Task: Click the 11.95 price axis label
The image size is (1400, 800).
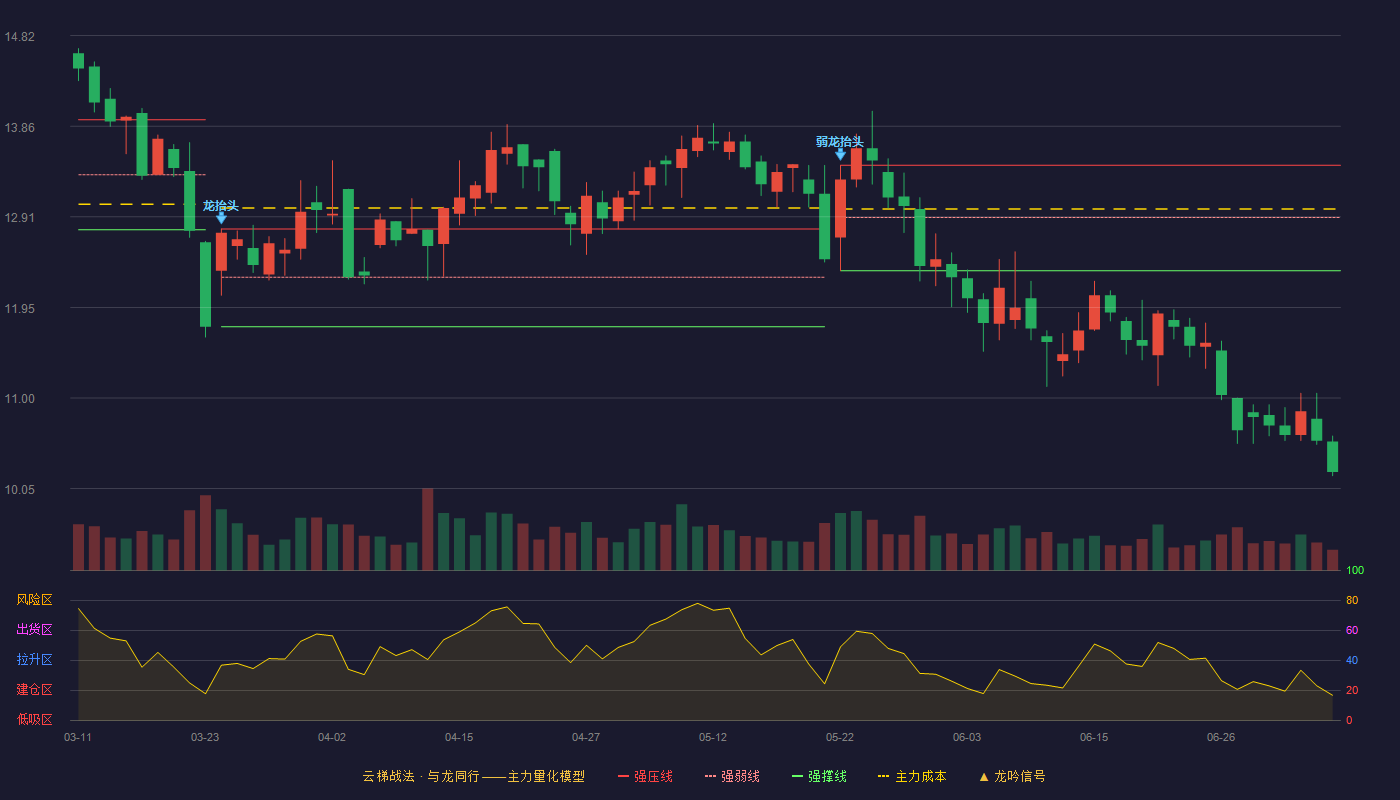Action: tap(19, 308)
